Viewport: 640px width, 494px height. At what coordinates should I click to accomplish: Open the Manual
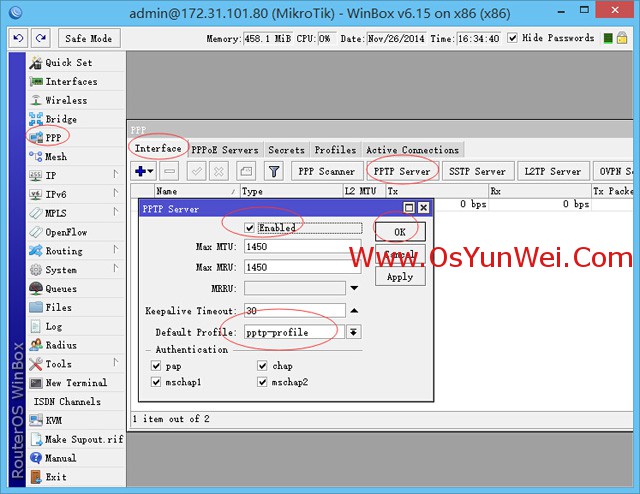[x=76, y=458]
